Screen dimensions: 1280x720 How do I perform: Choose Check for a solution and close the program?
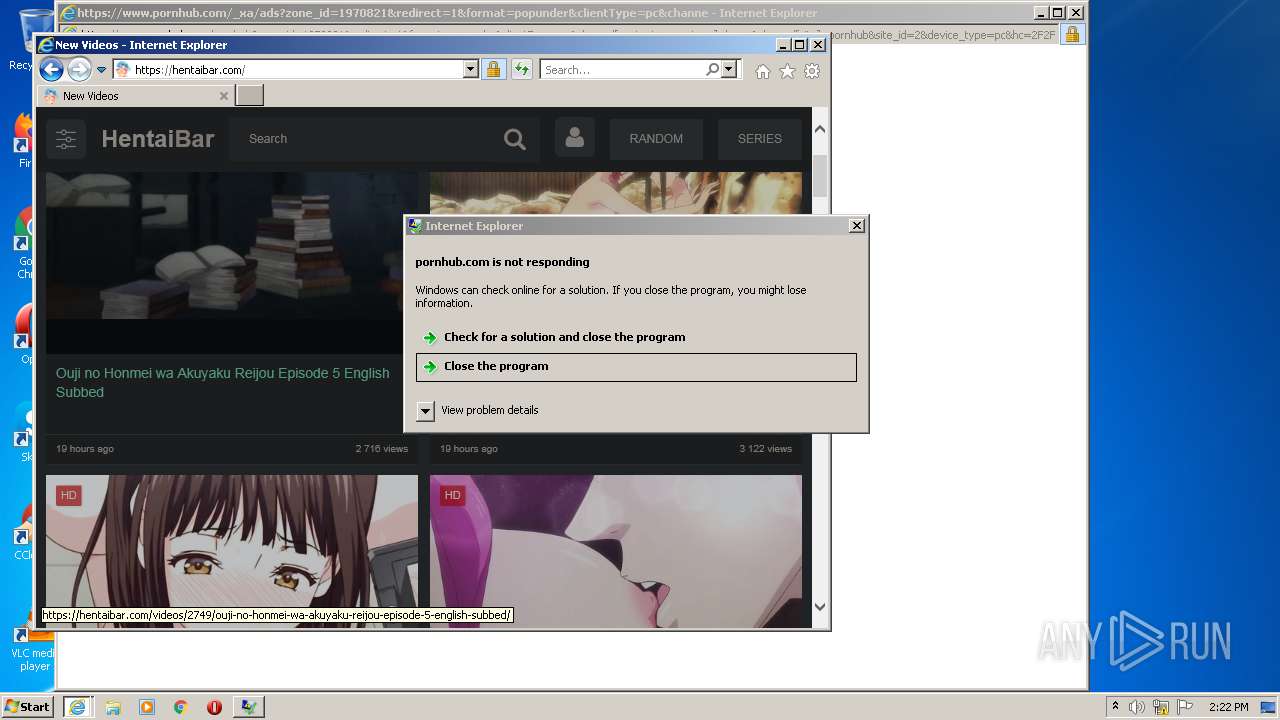click(636, 337)
